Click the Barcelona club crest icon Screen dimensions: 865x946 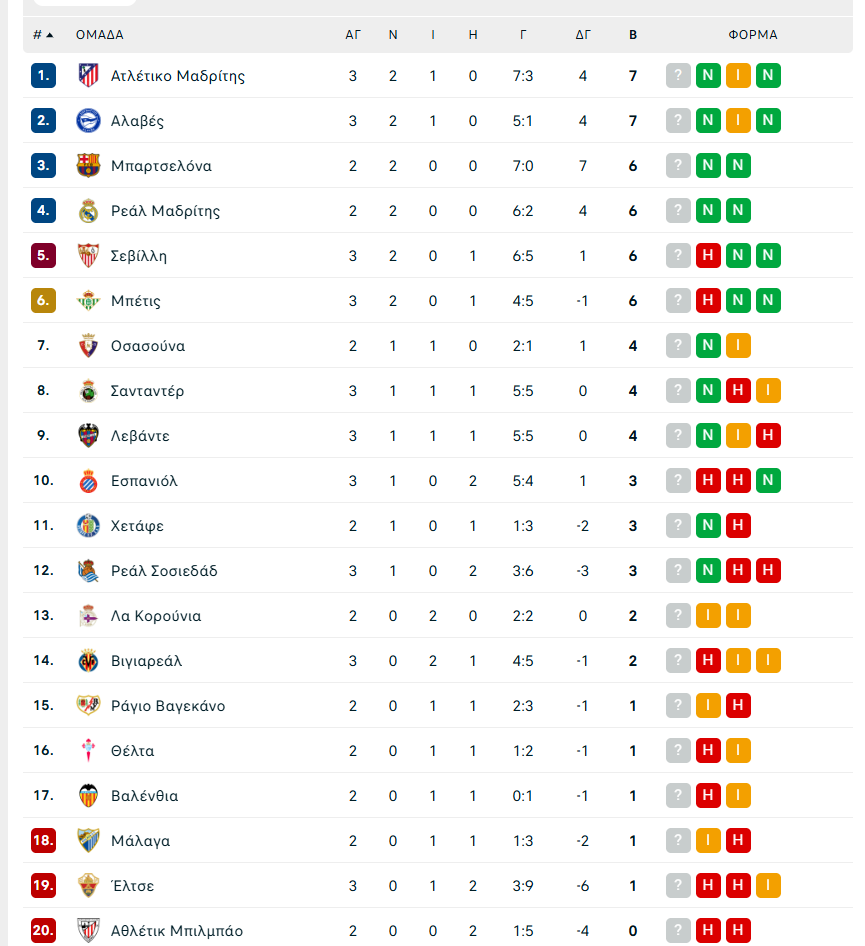[x=88, y=165]
